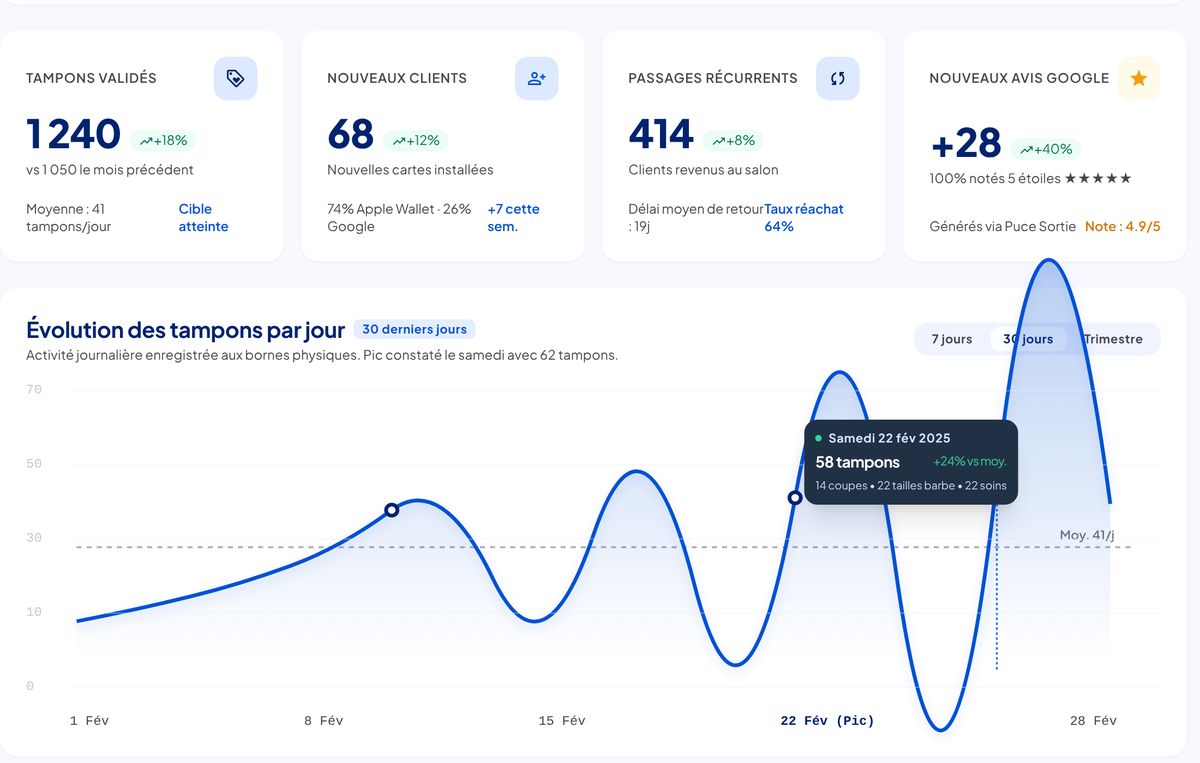Click the 28 Fév axis label
The width and height of the screenshot is (1200, 763).
coord(1093,721)
